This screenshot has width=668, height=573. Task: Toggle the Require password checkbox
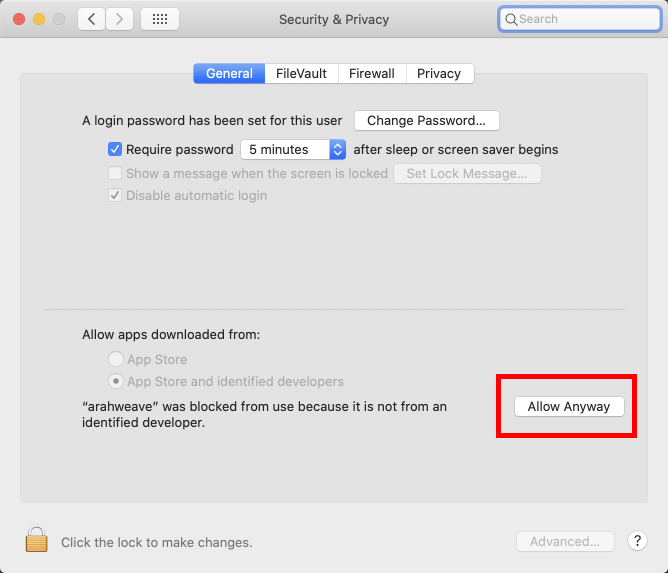click(115, 149)
